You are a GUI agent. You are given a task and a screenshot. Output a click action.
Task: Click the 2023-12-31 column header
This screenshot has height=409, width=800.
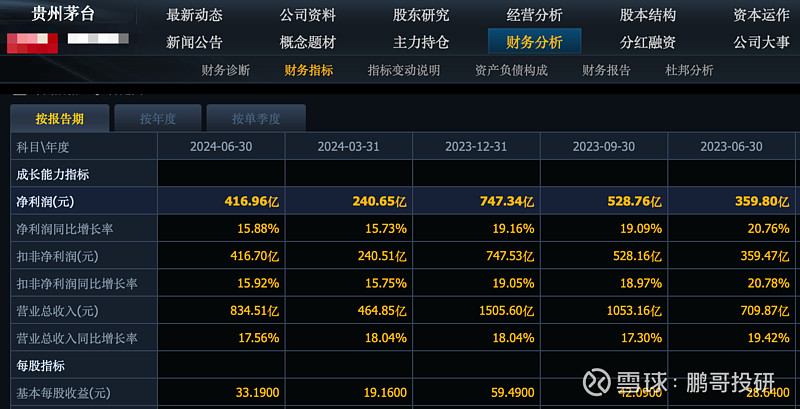[476, 147]
